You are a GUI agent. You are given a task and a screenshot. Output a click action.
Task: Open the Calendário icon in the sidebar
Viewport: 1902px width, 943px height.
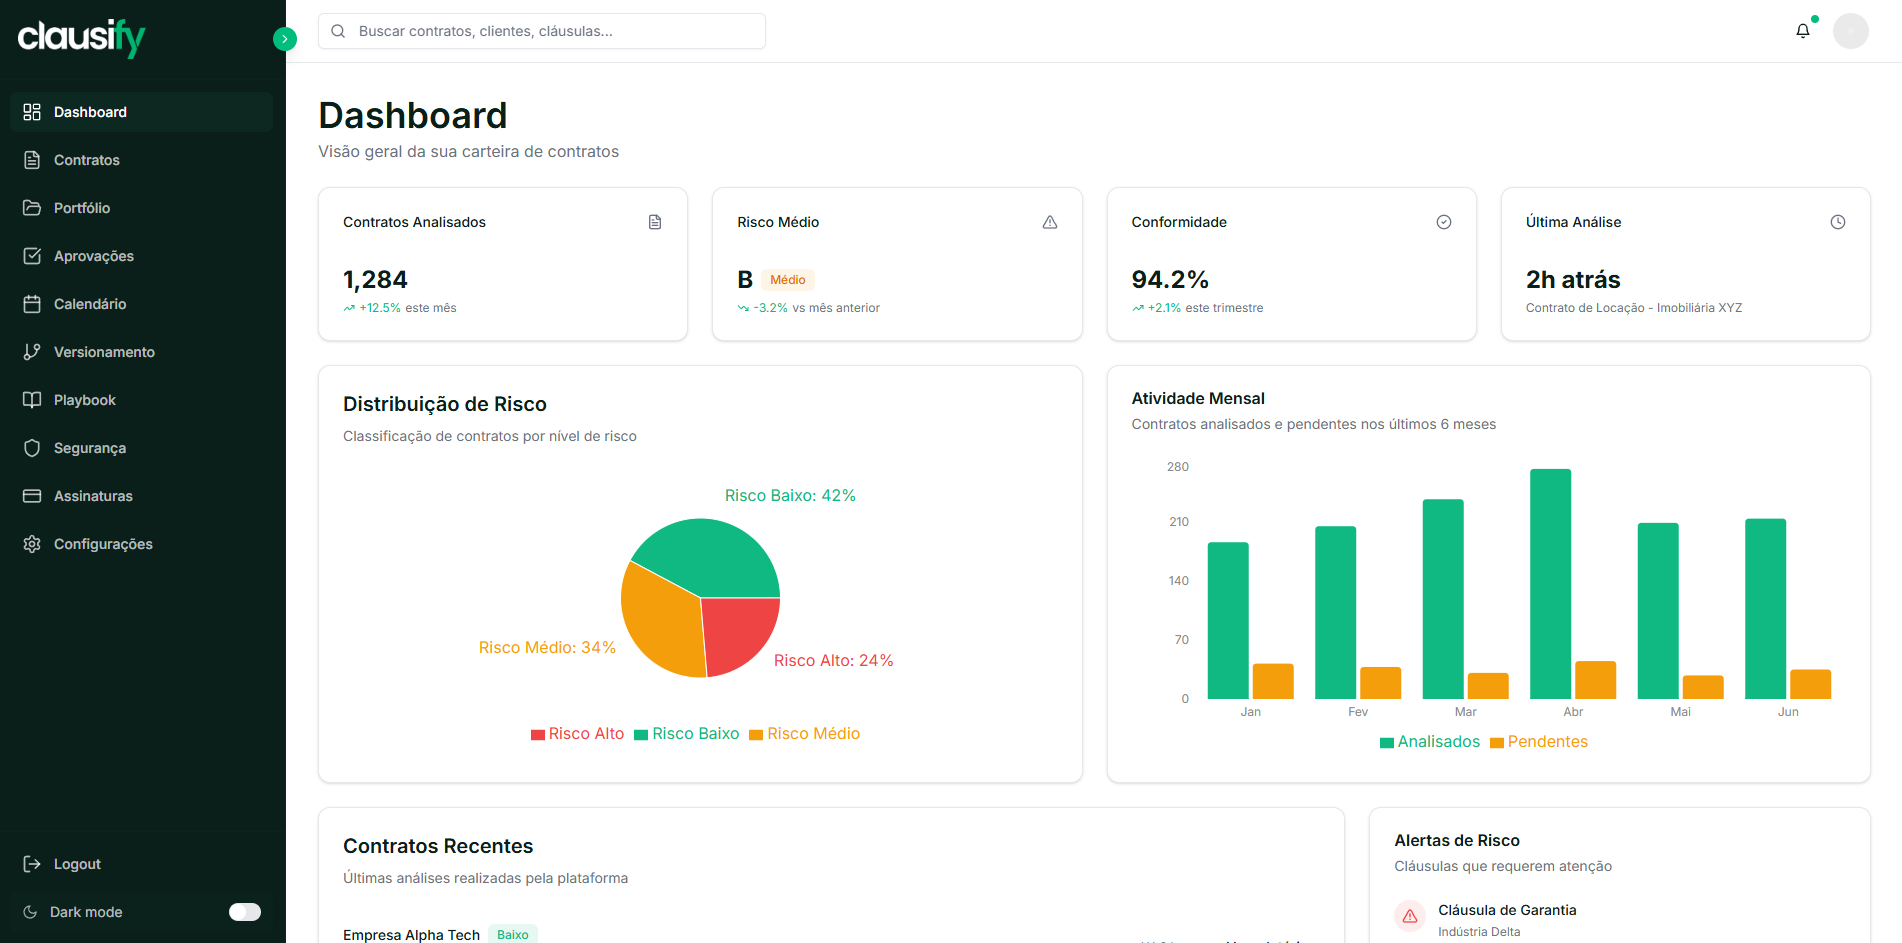coord(32,304)
